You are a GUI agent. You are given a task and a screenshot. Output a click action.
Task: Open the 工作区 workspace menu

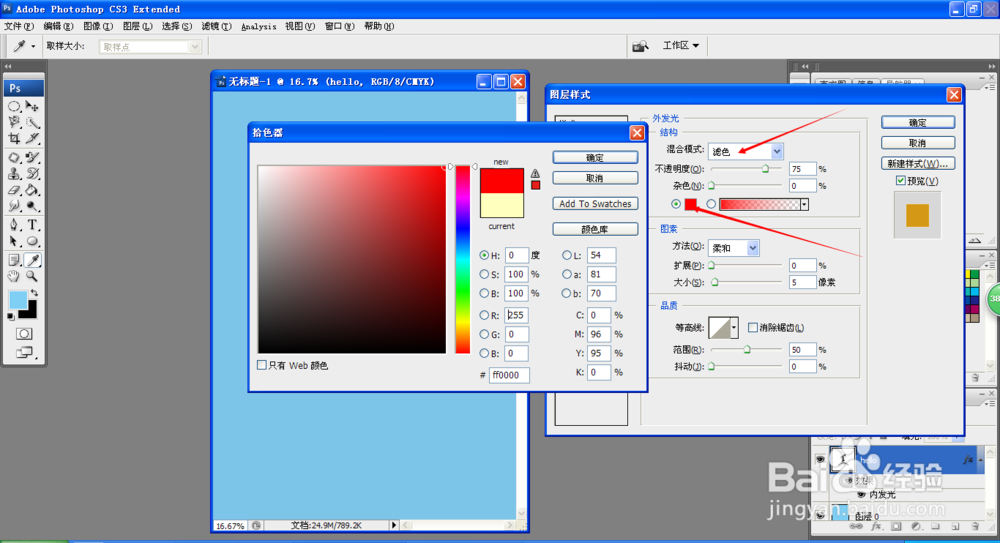pos(680,45)
